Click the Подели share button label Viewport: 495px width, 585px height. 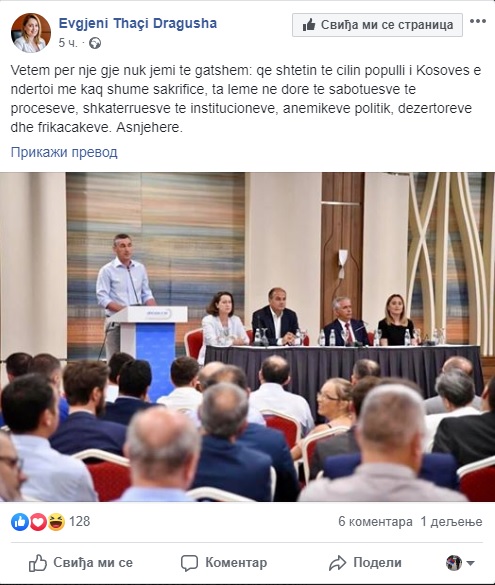click(x=377, y=563)
